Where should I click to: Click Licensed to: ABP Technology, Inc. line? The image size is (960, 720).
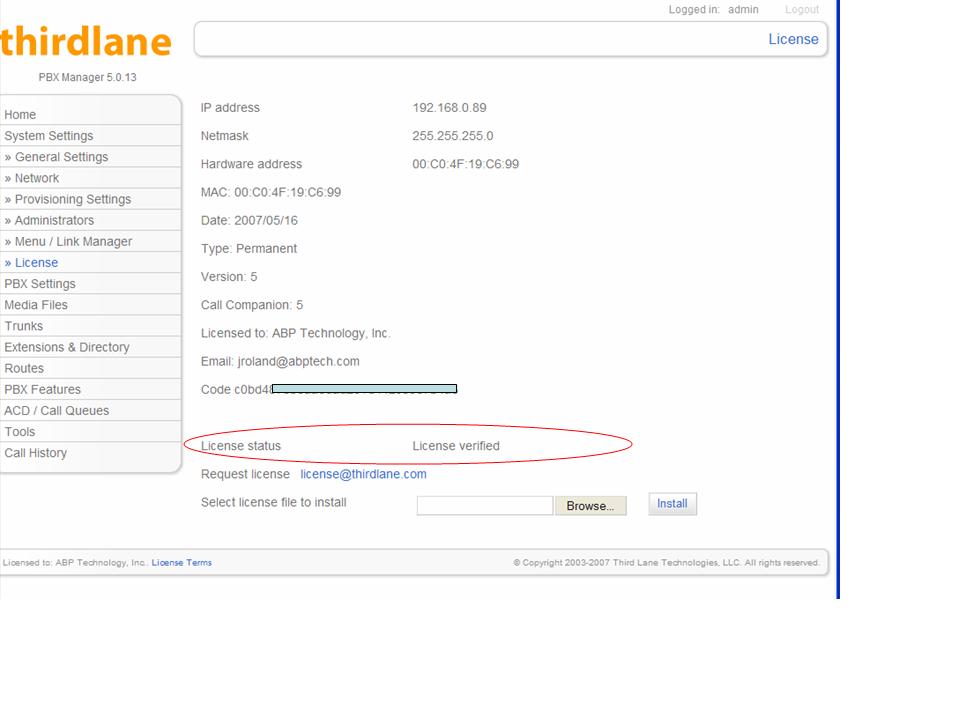coord(296,333)
